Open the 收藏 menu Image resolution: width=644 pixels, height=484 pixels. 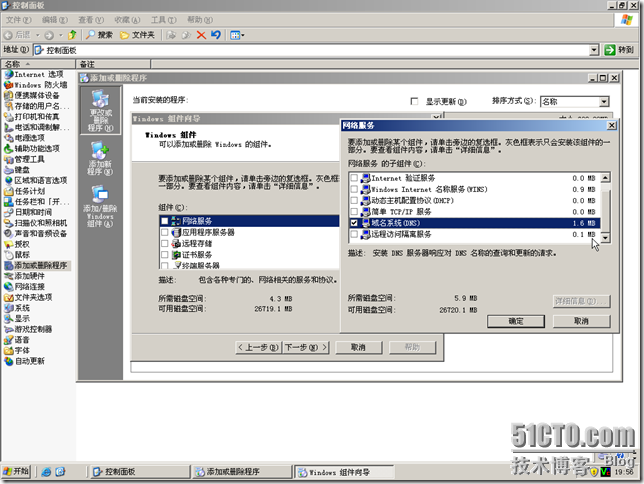pyautogui.click(x=127, y=20)
